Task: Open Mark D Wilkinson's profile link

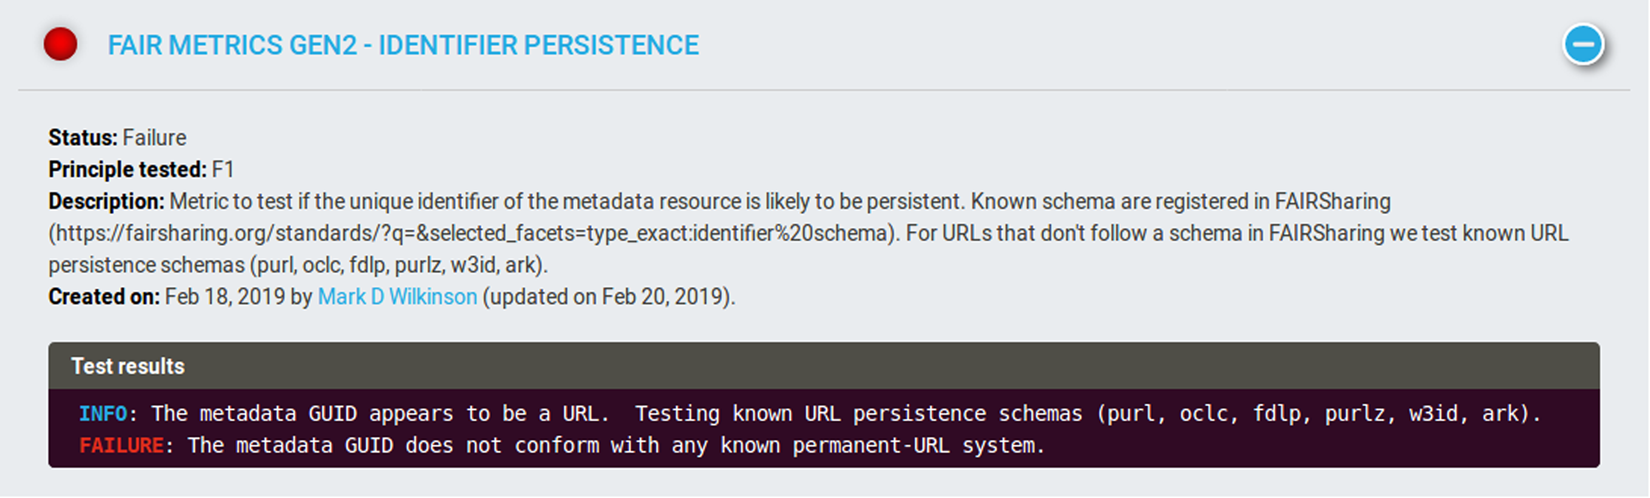Action: click(397, 297)
